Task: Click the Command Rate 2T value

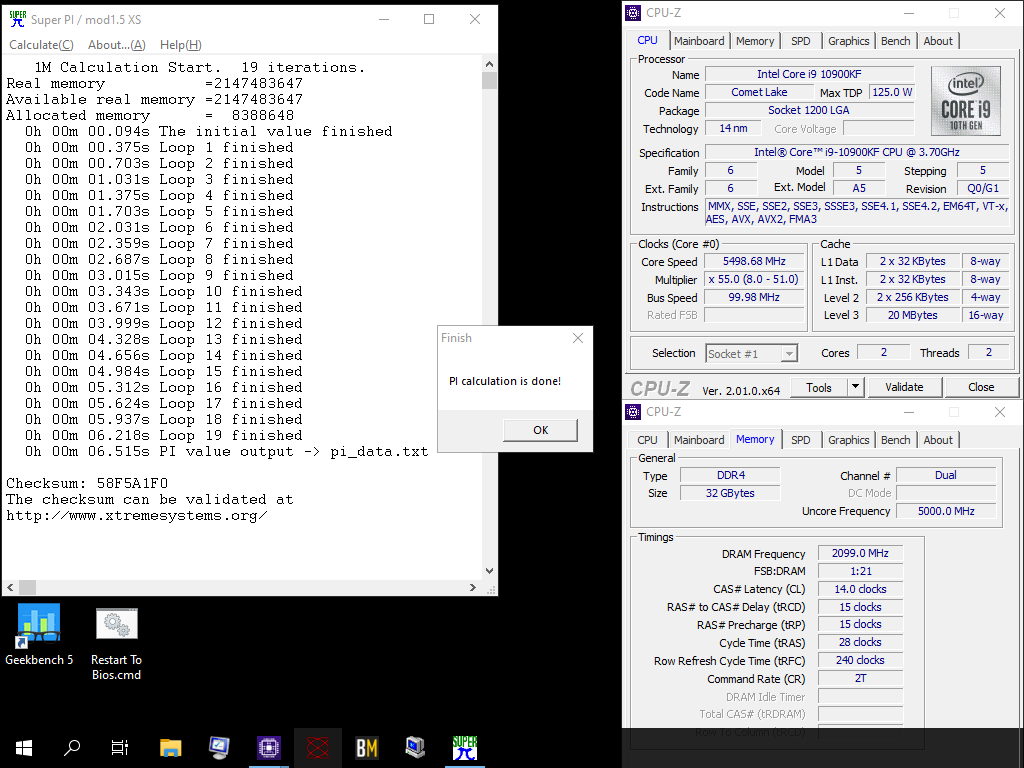Action: [860, 679]
